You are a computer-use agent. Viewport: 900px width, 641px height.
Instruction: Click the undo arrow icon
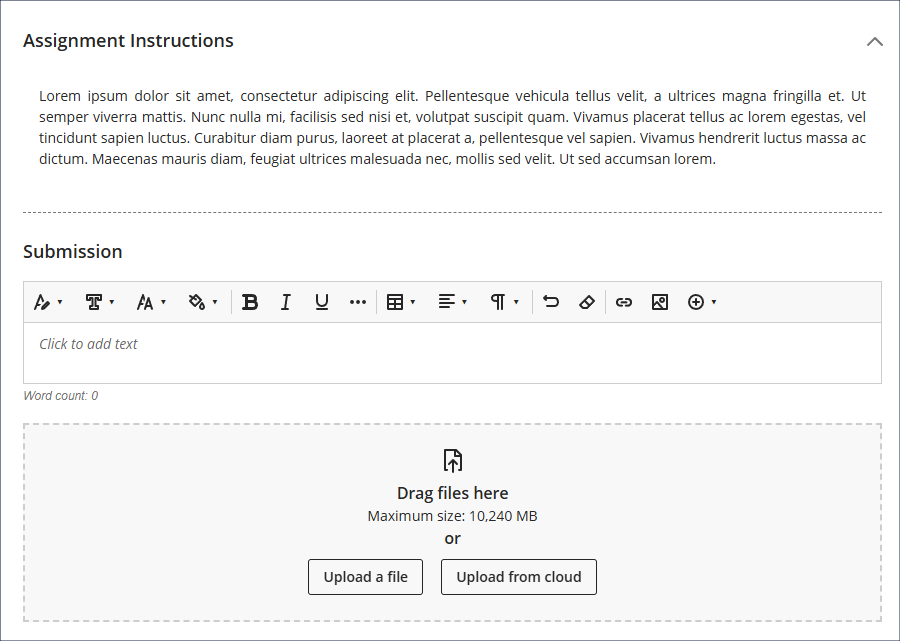551,302
